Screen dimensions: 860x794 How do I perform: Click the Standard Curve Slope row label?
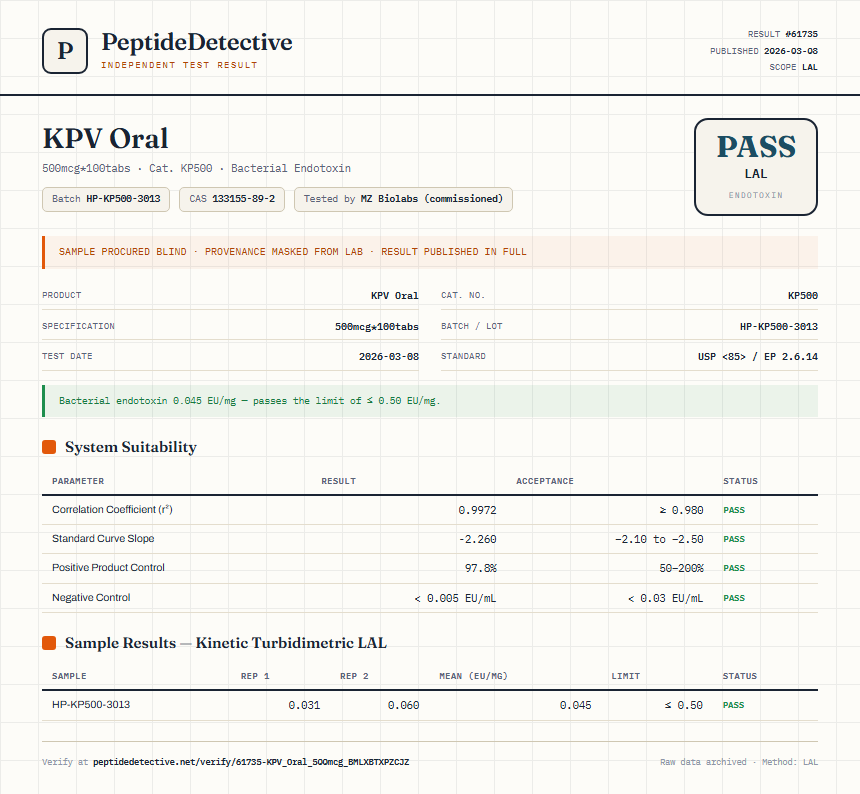(x=103, y=538)
